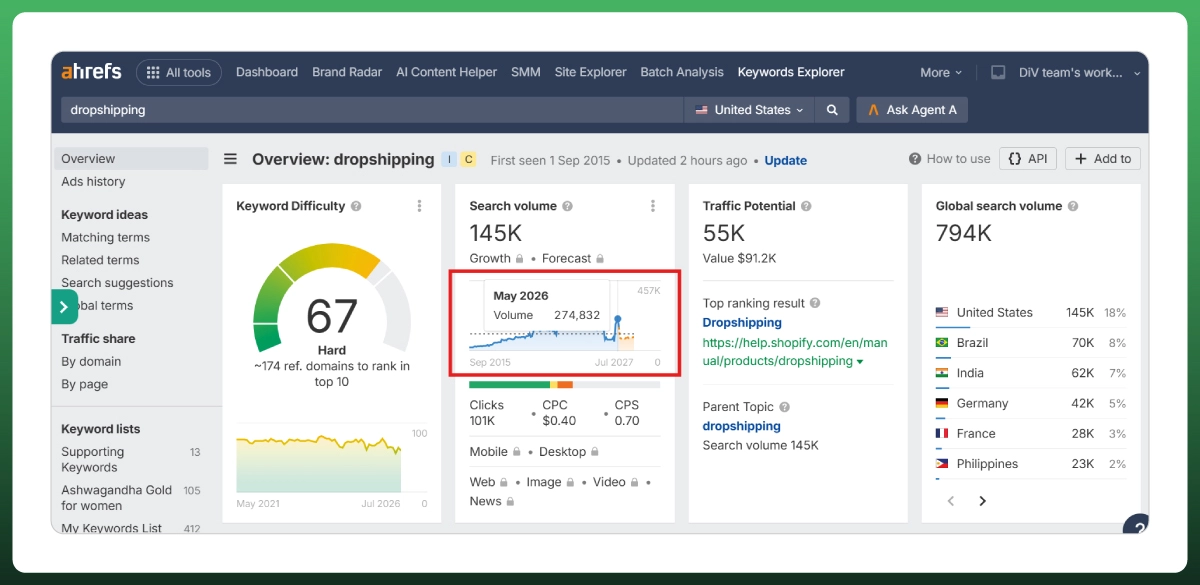Click the United States flag in country list
Viewport: 1200px width, 585px height.
[942, 312]
